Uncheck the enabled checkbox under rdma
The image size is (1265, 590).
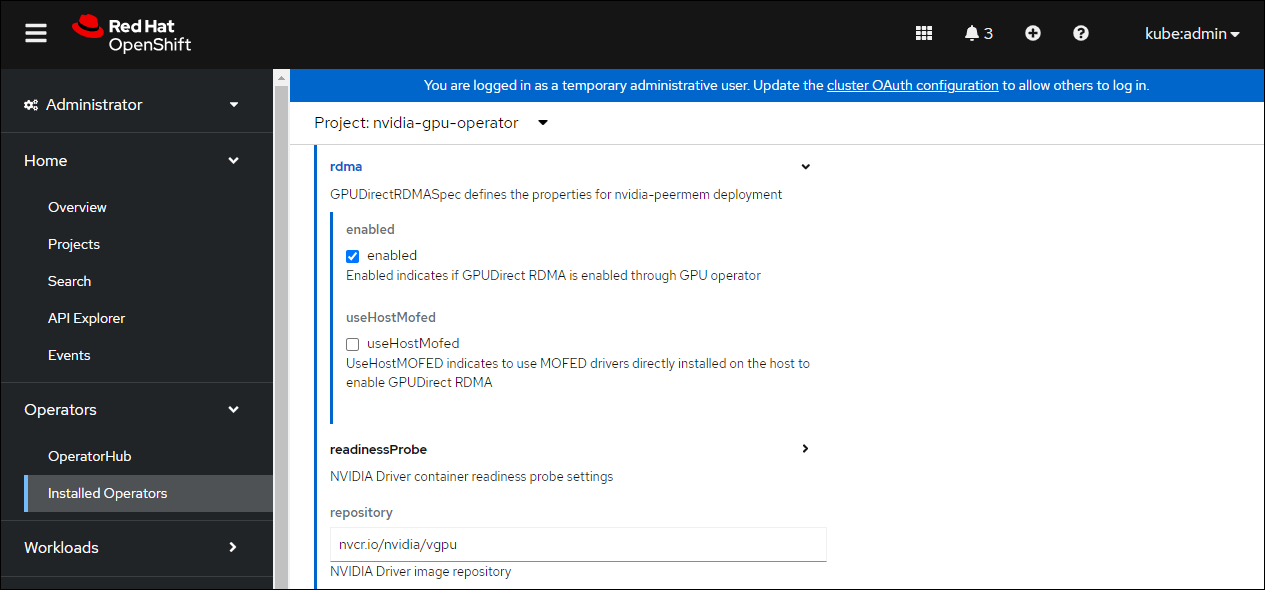click(352, 256)
